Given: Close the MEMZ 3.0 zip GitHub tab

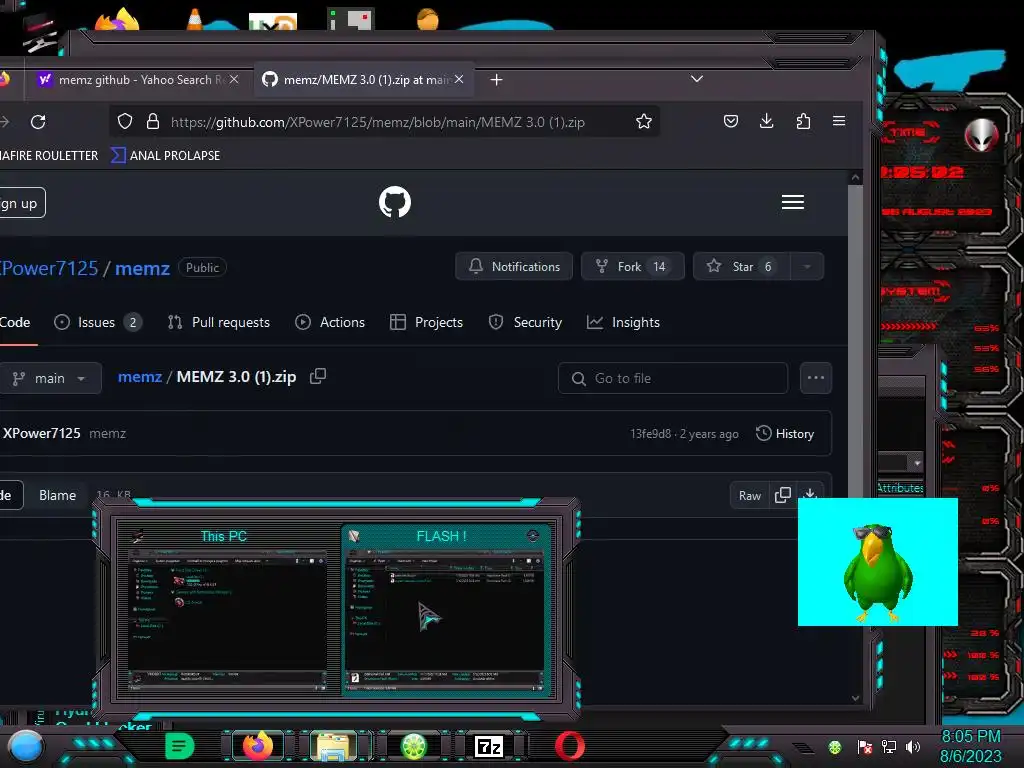Looking at the screenshot, I should pyautogui.click(x=459, y=79).
